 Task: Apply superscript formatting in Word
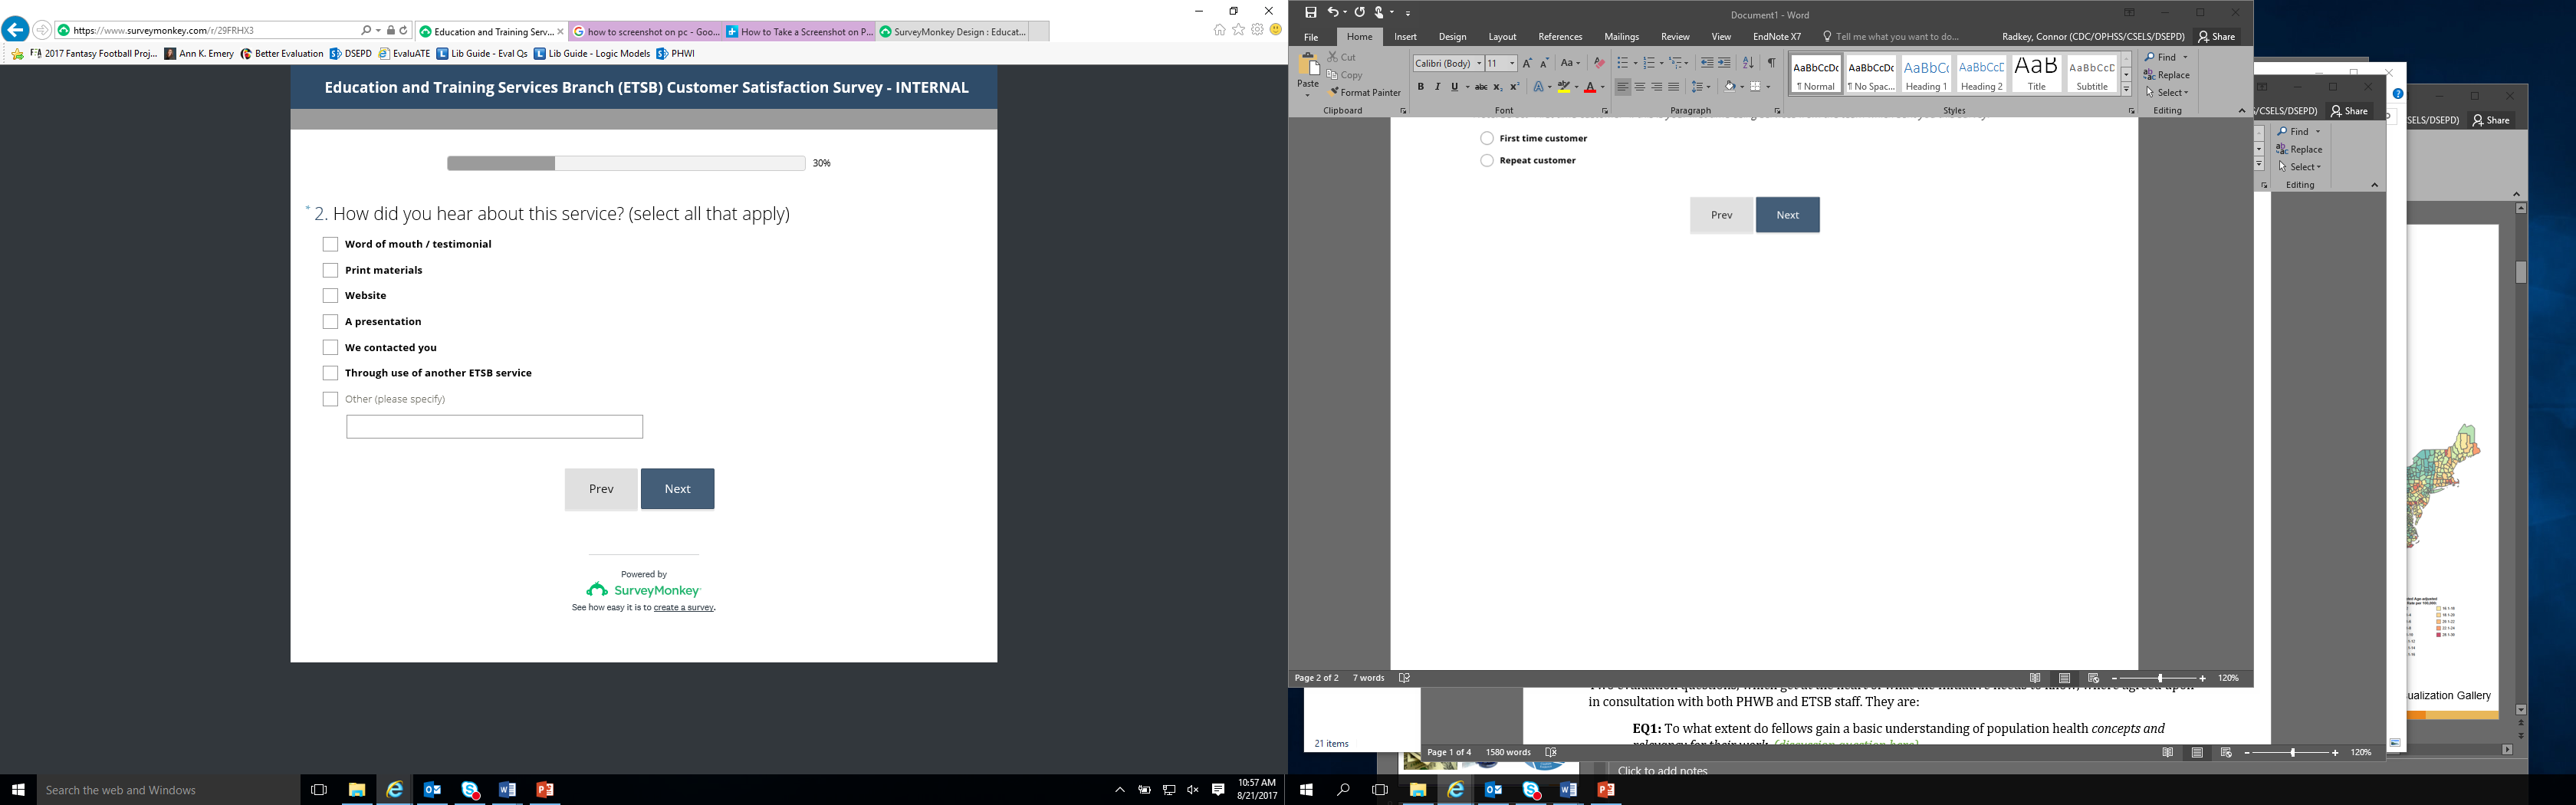coord(1514,87)
